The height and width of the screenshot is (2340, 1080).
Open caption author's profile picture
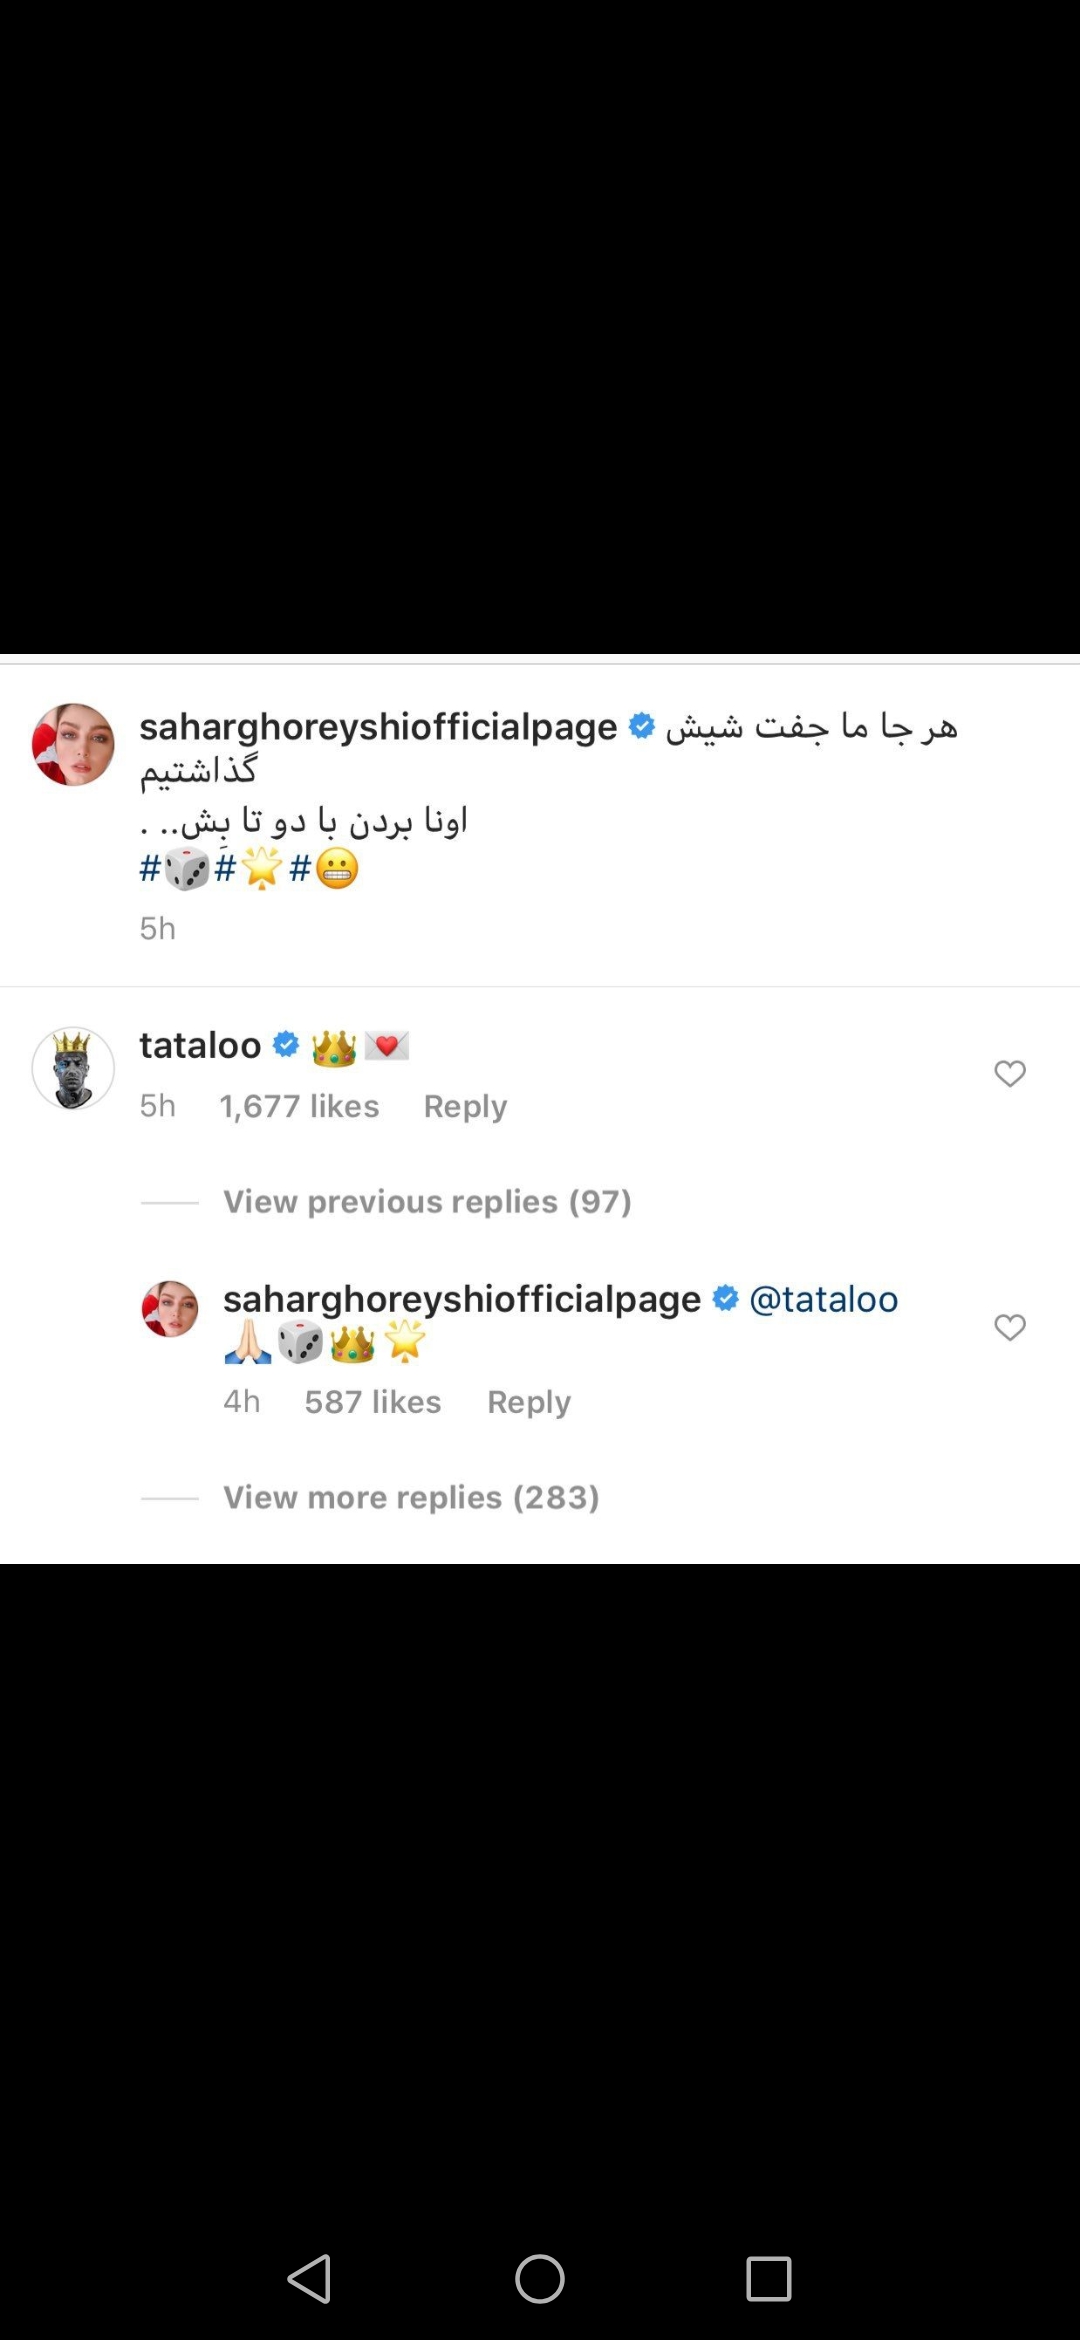[73, 744]
